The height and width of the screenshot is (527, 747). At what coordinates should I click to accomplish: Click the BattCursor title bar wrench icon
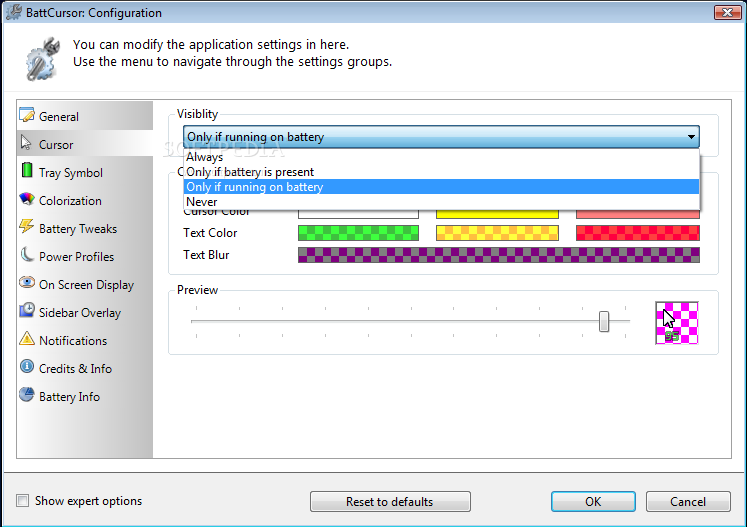[13, 12]
